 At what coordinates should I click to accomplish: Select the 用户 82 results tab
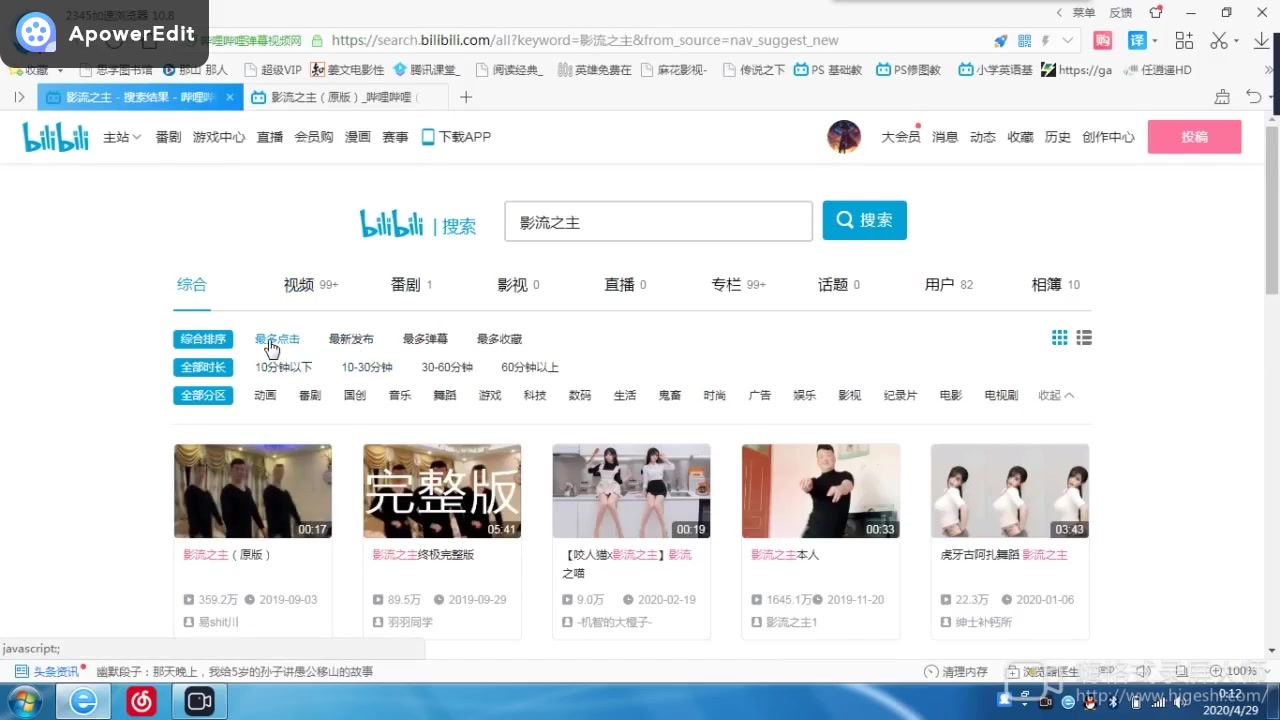tap(949, 285)
